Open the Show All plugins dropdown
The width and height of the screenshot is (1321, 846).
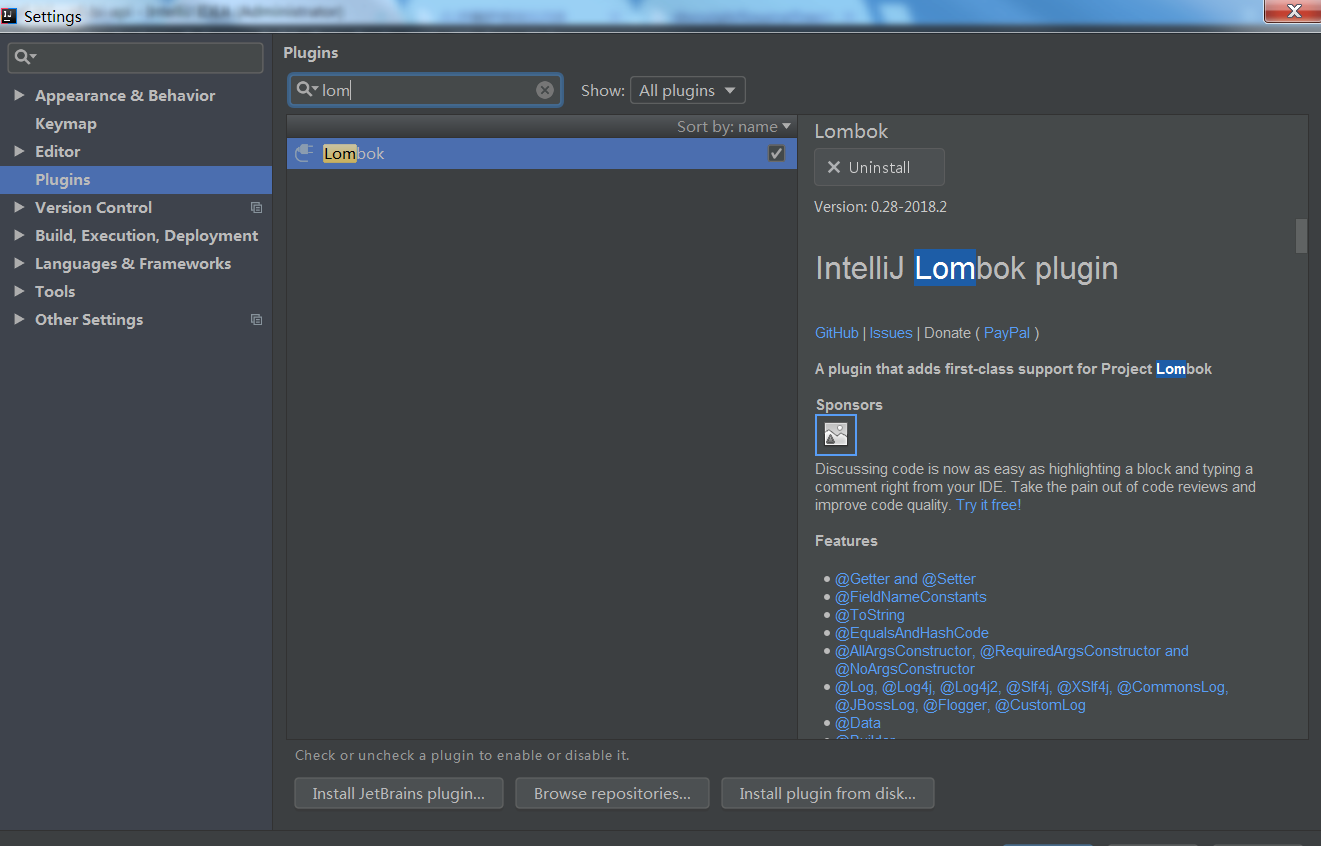click(687, 90)
